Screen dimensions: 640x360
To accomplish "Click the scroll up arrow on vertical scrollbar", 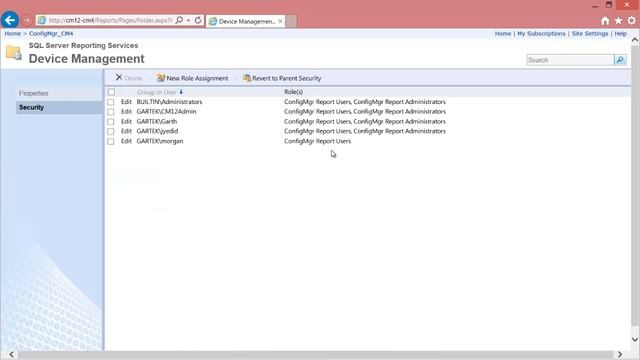I will pyautogui.click(x=635, y=40).
